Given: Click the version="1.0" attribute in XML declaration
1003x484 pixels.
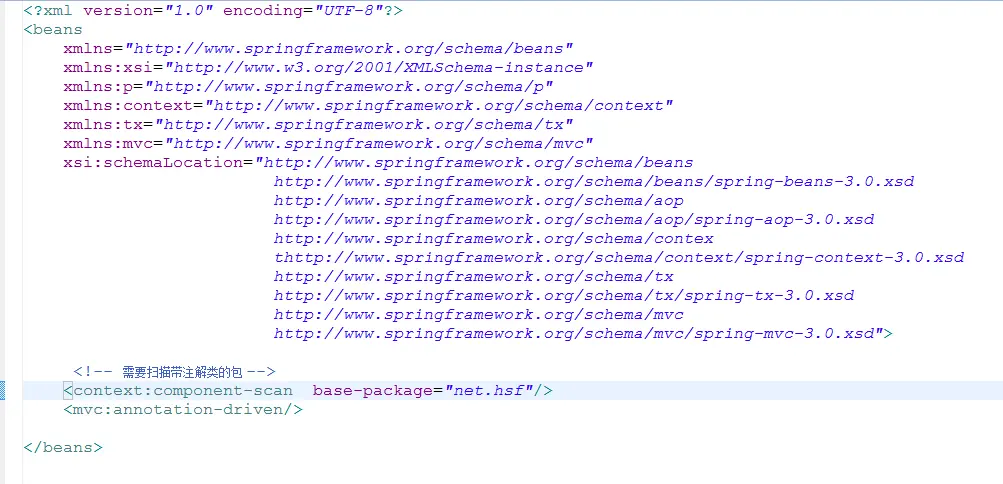Looking at the screenshot, I should point(148,11).
